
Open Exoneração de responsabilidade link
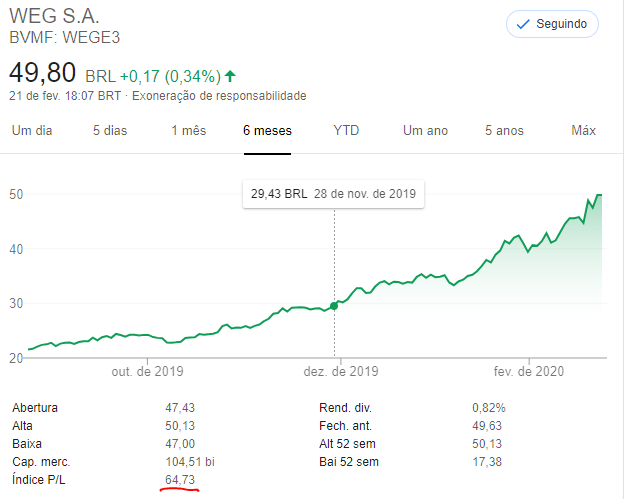(219, 96)
